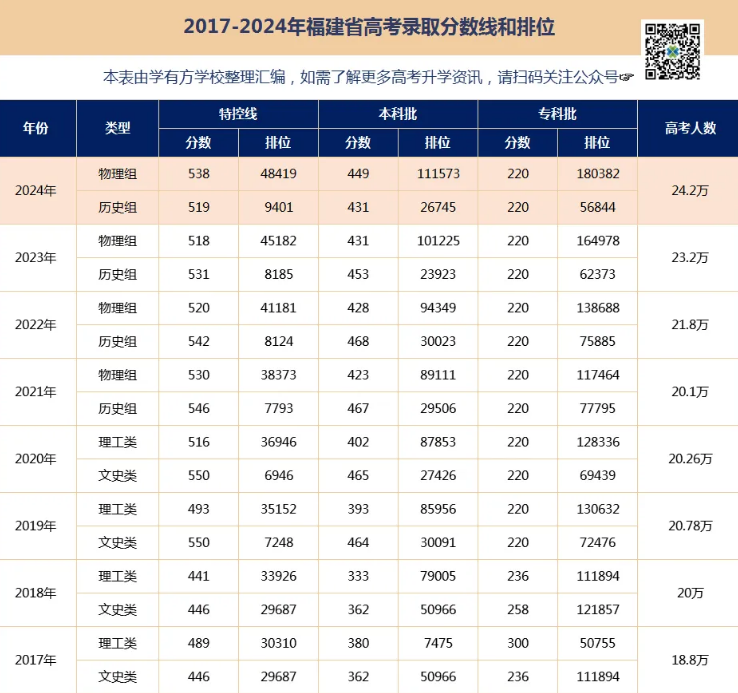This screenshot has width=738, height=693.
Task: Click the 20.26万 exam headcount cell
Action: tap(690, 459)
